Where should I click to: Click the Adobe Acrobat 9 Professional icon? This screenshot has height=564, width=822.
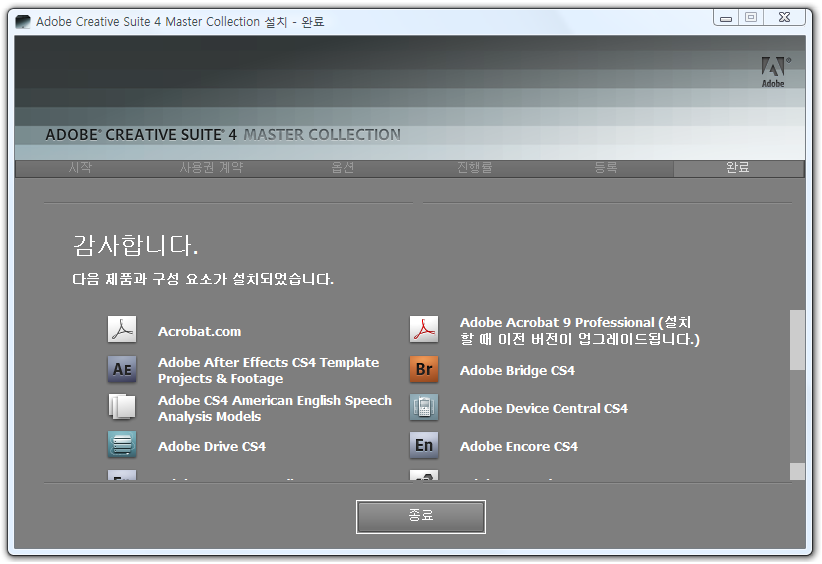pyautogui.click(x=424, y=330)
